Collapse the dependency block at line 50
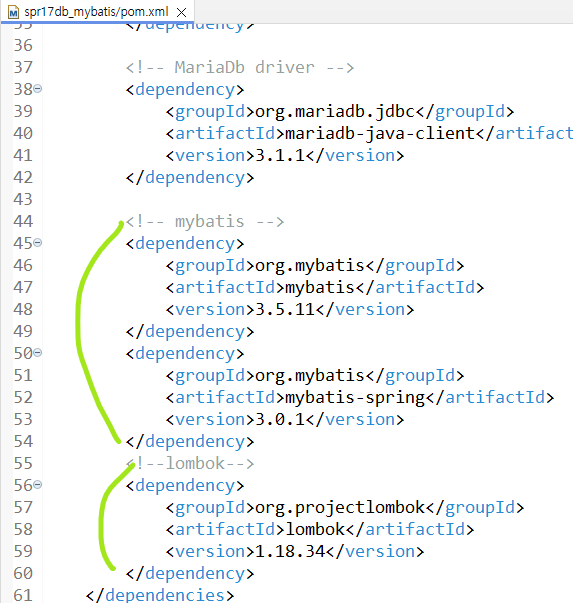This screenshot has width=573, height=603. pos(37,353)
